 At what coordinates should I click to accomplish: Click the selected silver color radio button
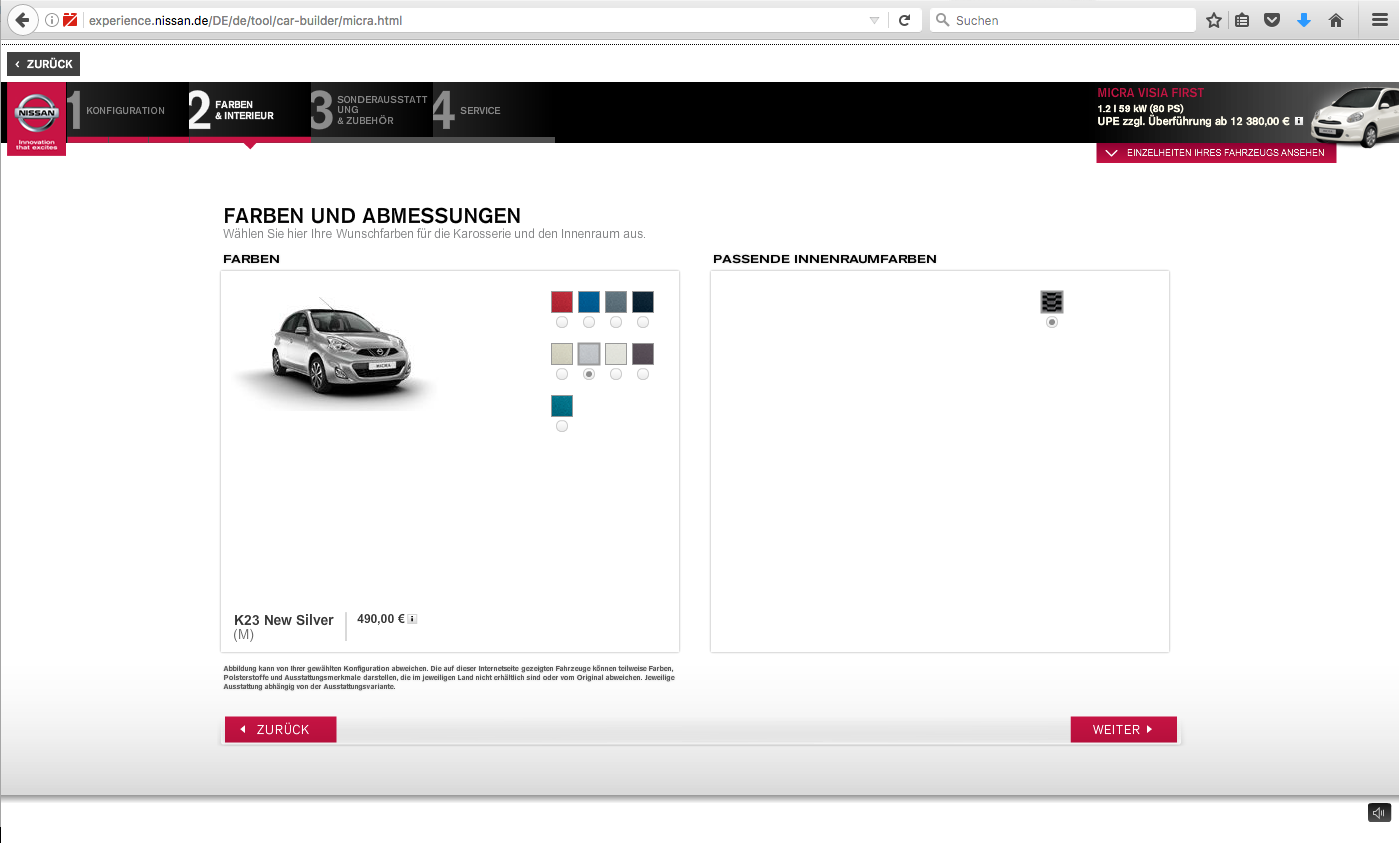tap(589, 374)
